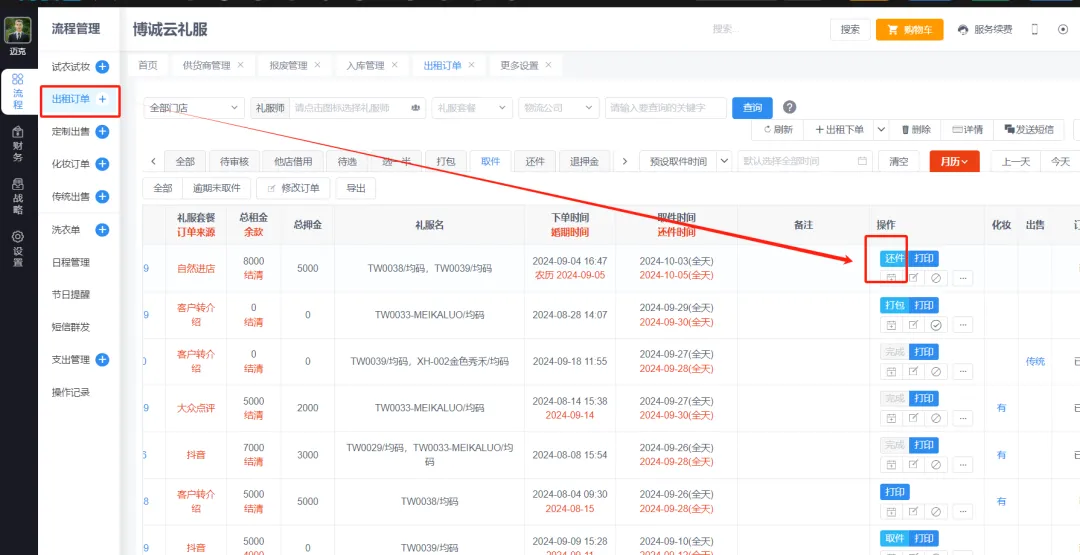Select the 待审核 status tab
The width and height of the screenshot is (1080, 555).
click(x=234, y=161)
